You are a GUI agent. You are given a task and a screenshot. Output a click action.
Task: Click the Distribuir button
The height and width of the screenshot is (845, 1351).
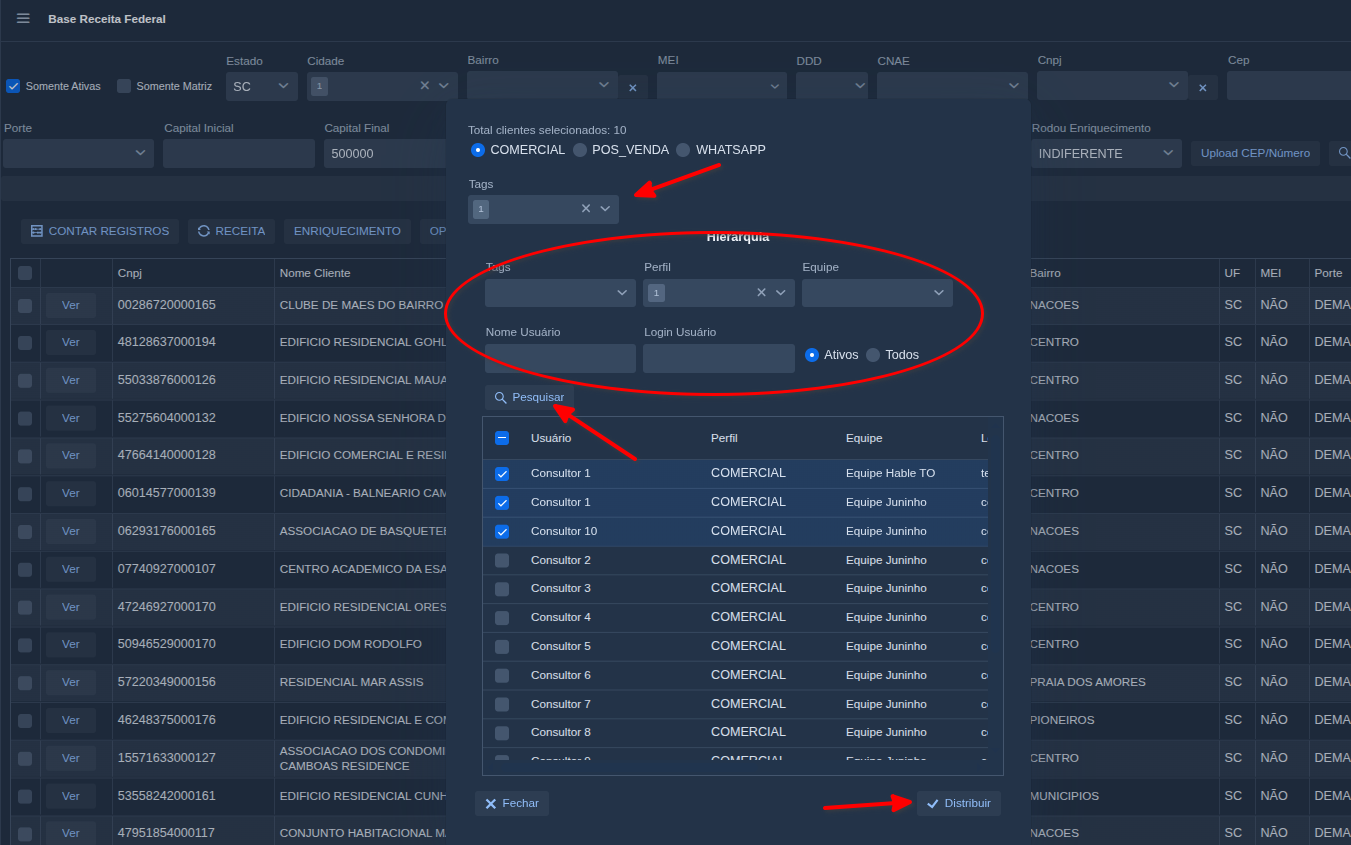959,803
